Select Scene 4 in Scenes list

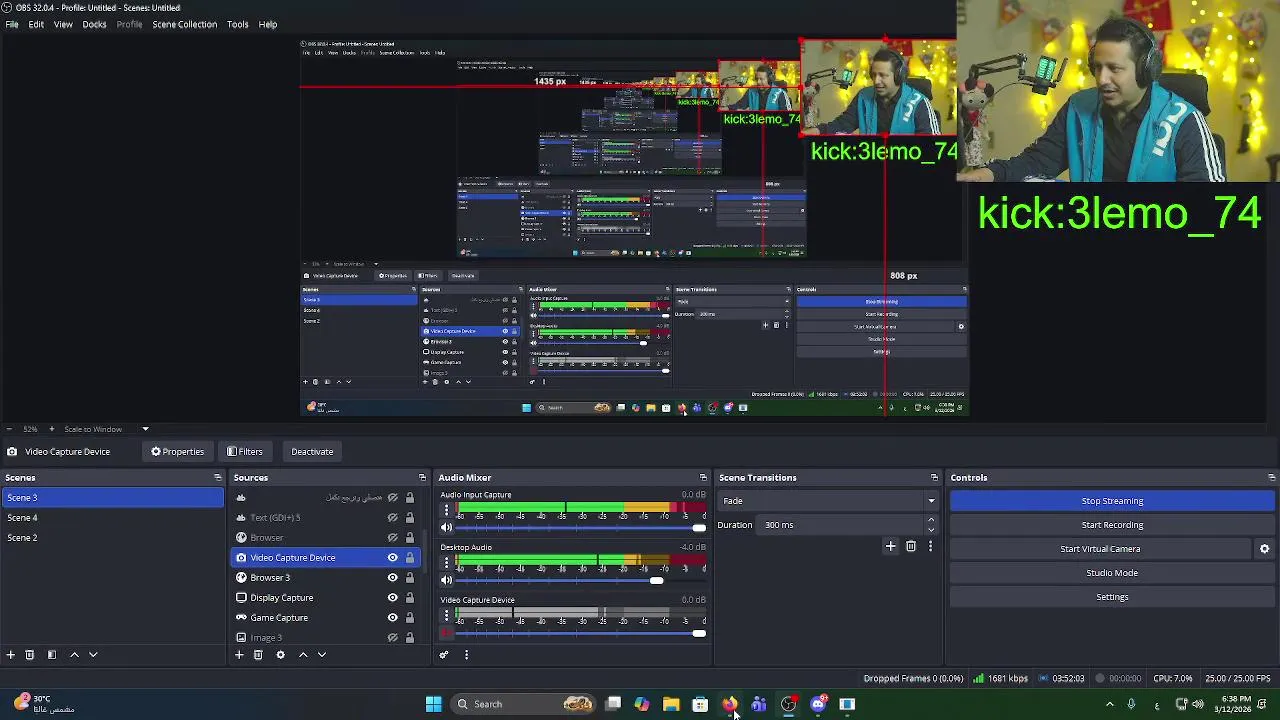pyautogui.click(x=113, y=518)
